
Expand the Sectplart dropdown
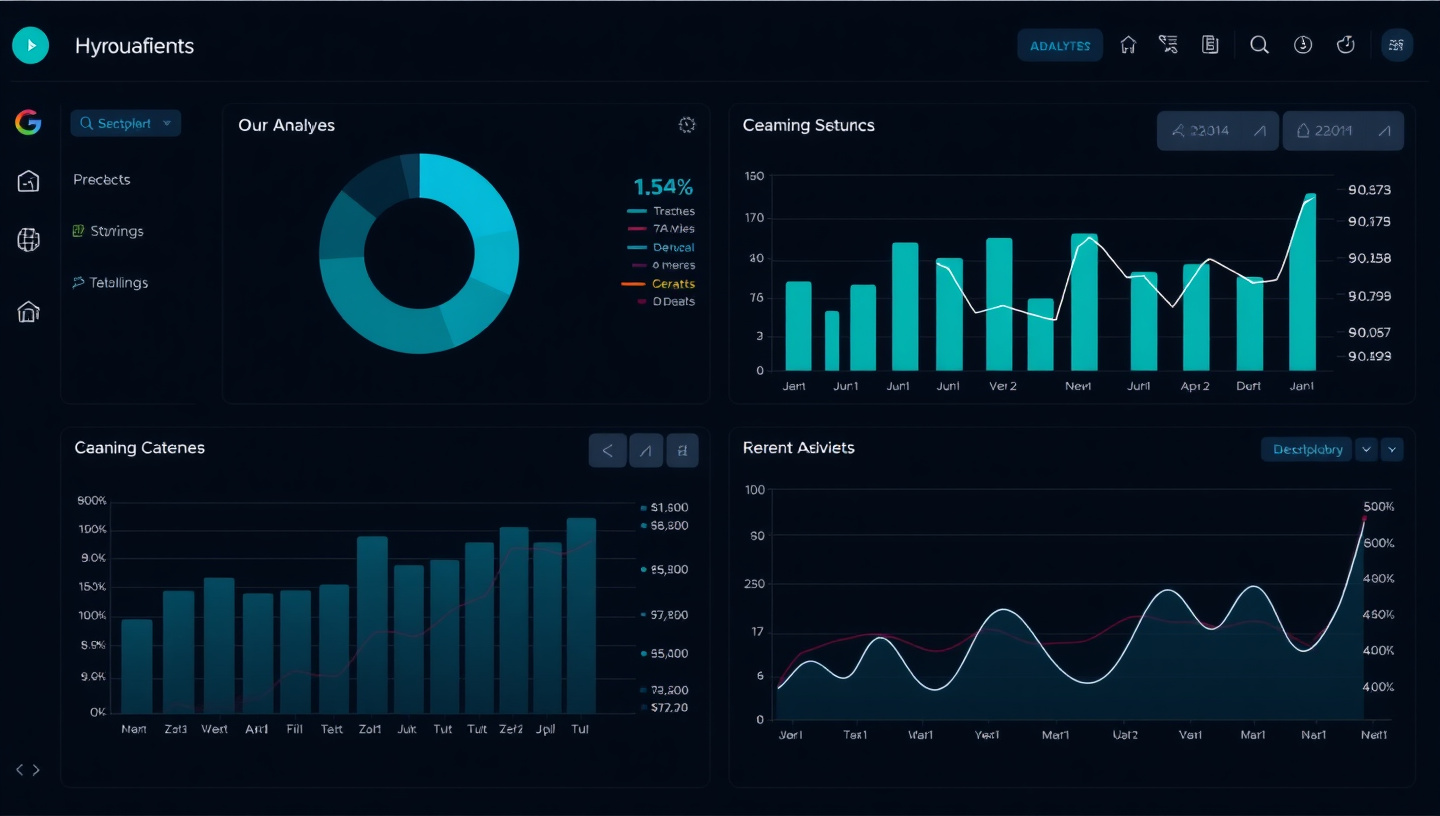[125, 123]
